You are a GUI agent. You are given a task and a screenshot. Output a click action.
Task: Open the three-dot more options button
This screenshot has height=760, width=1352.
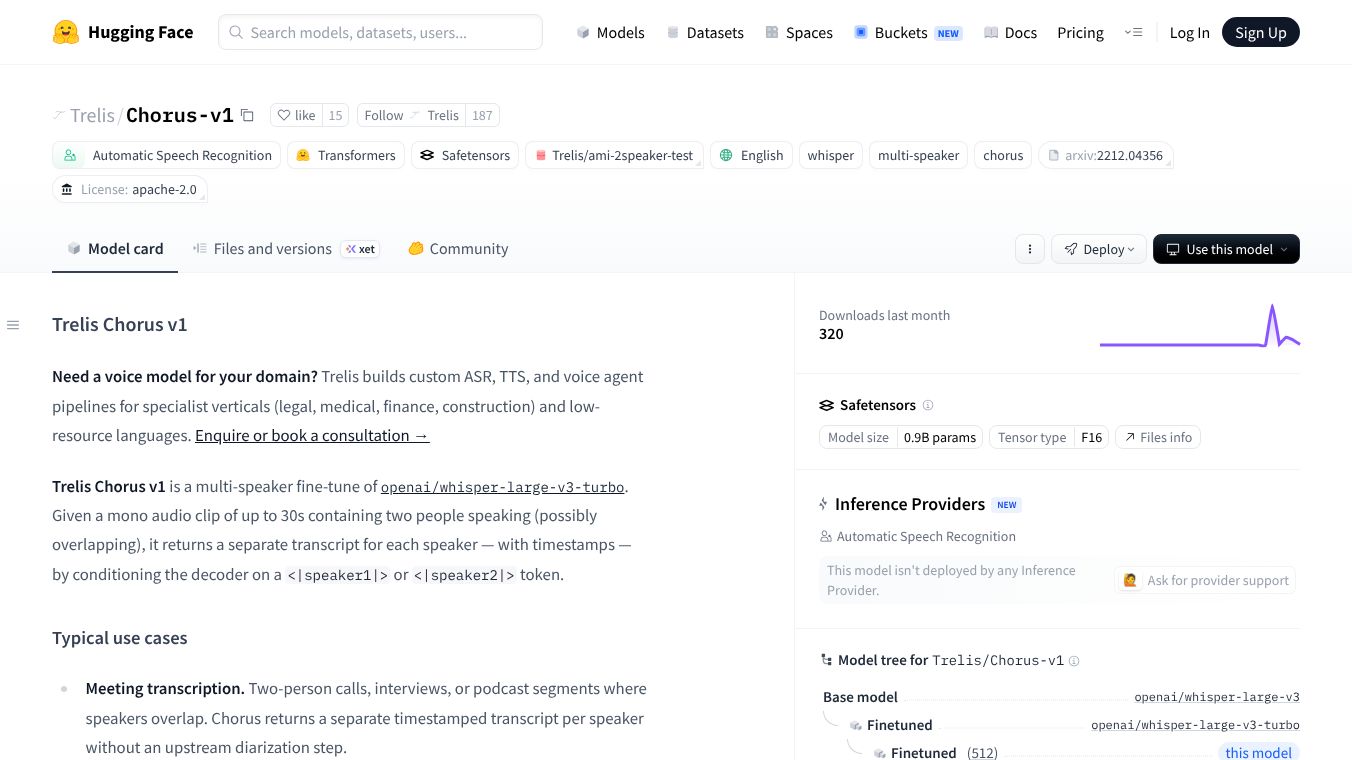coord(1029,249)
